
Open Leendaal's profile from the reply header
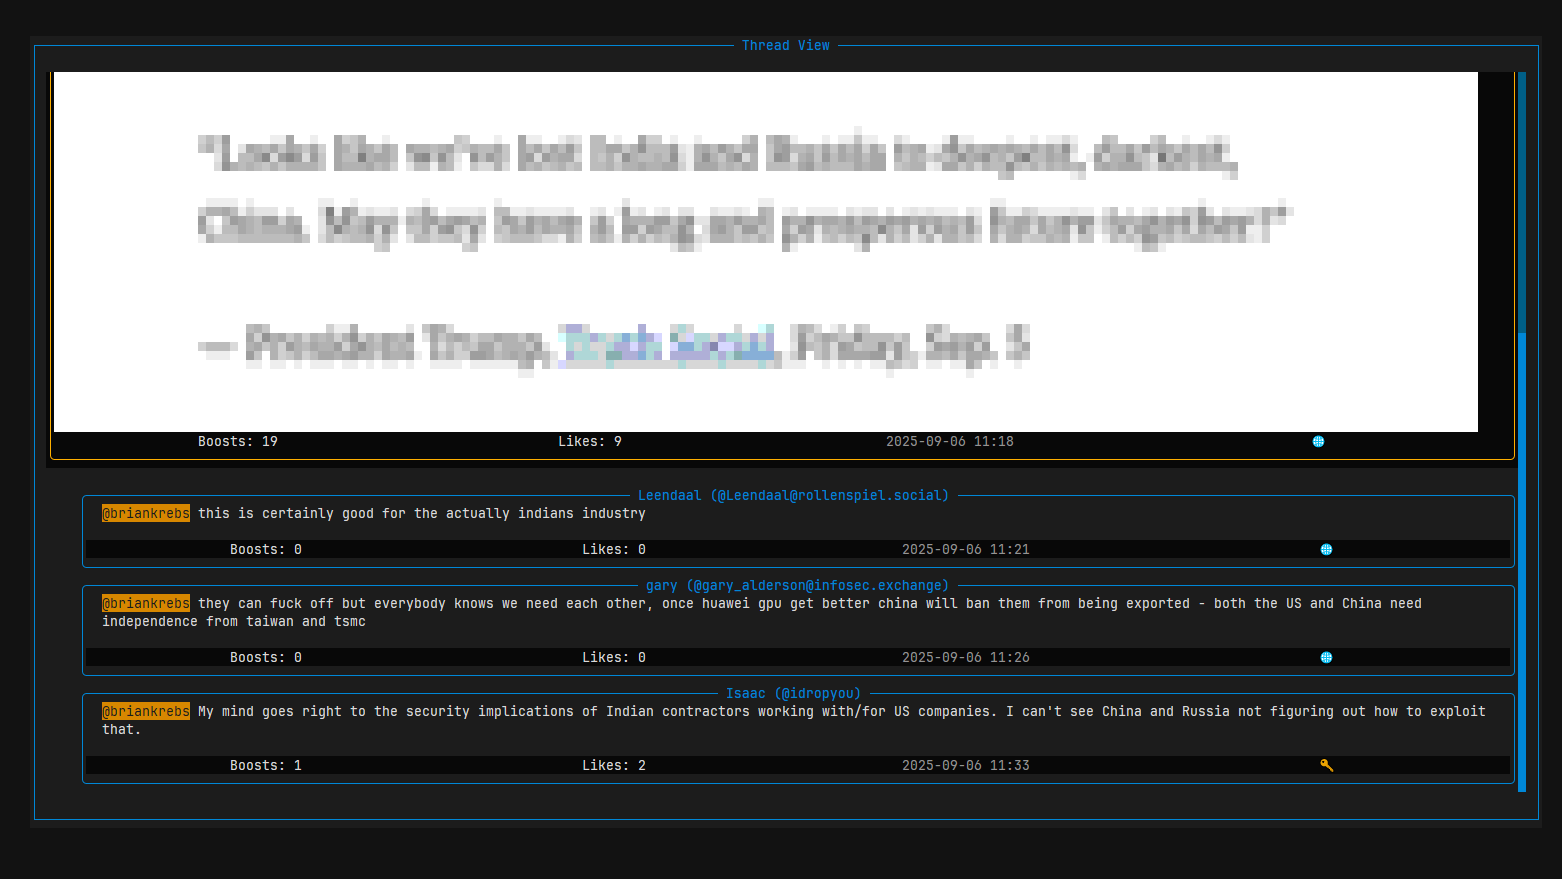[x=793, y=495]
